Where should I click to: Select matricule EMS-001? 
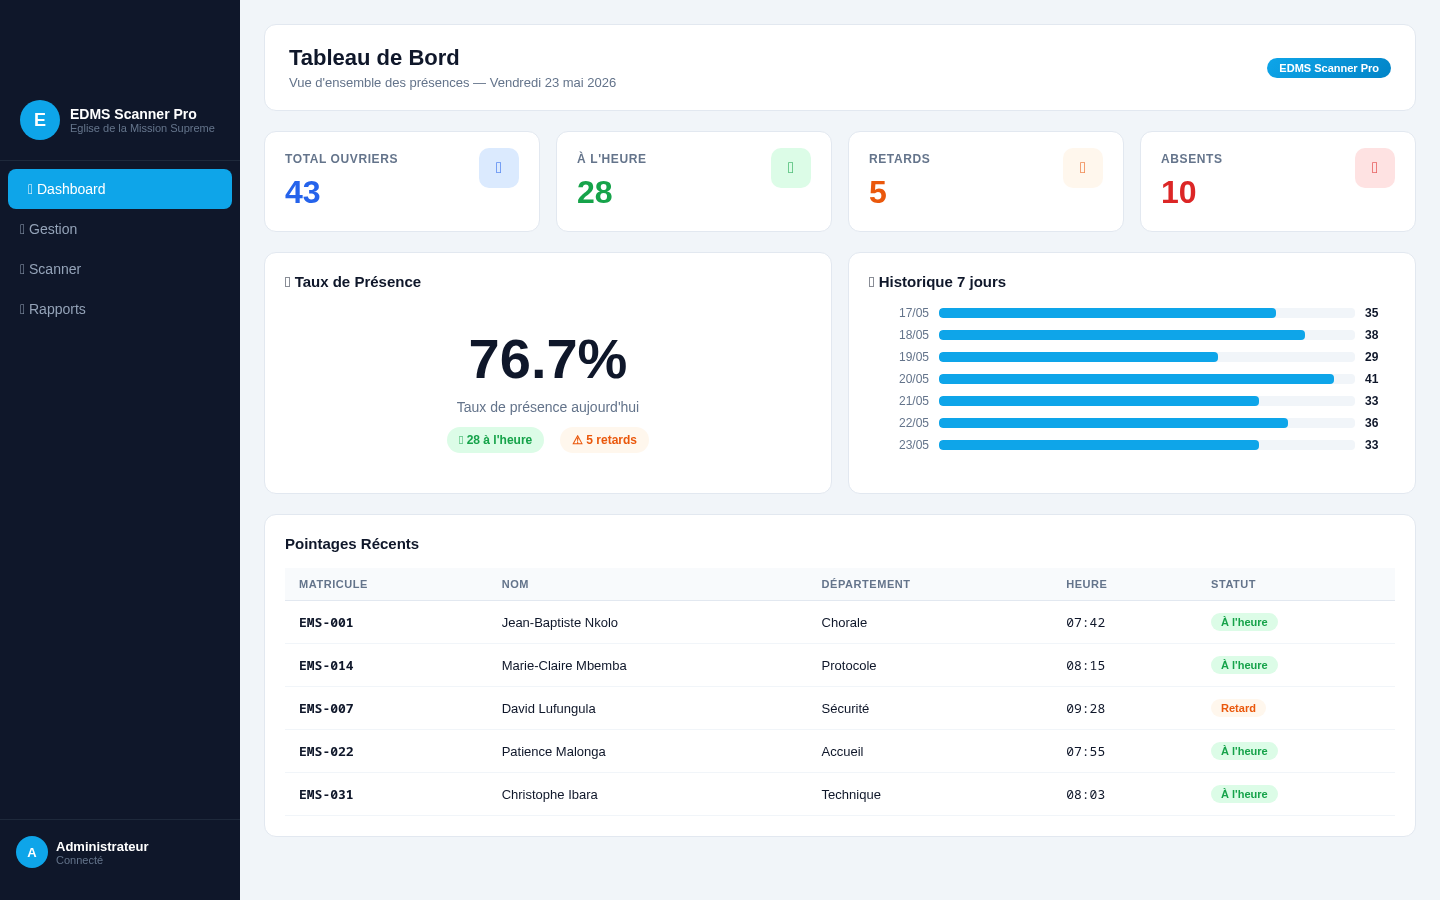(326, 622)
